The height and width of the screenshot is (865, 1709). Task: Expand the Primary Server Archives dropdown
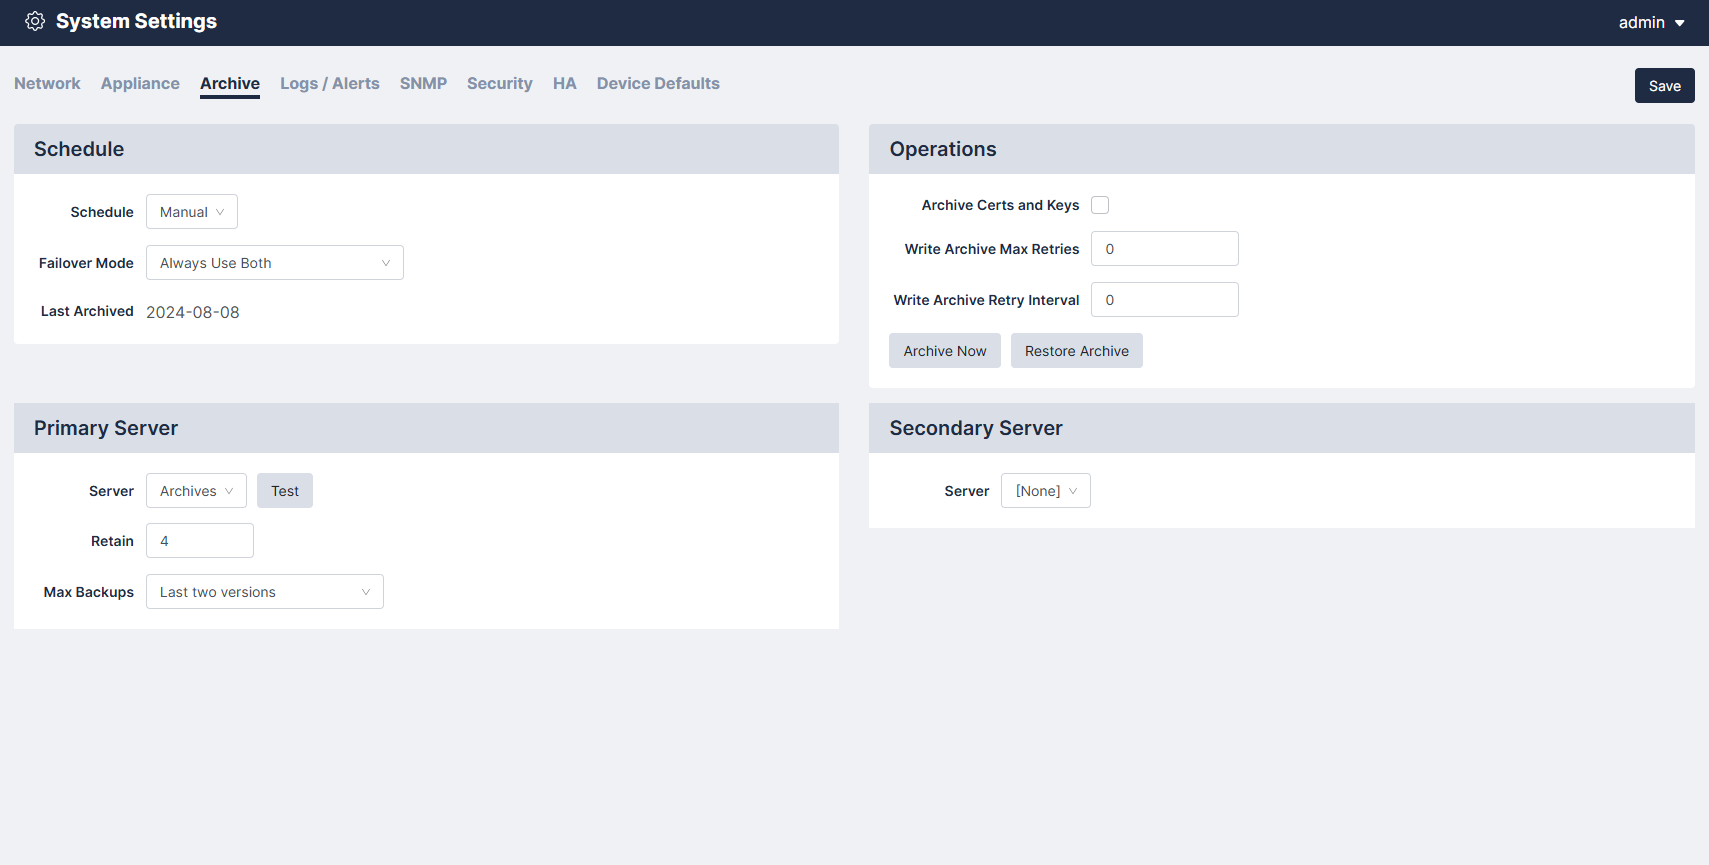196,491
